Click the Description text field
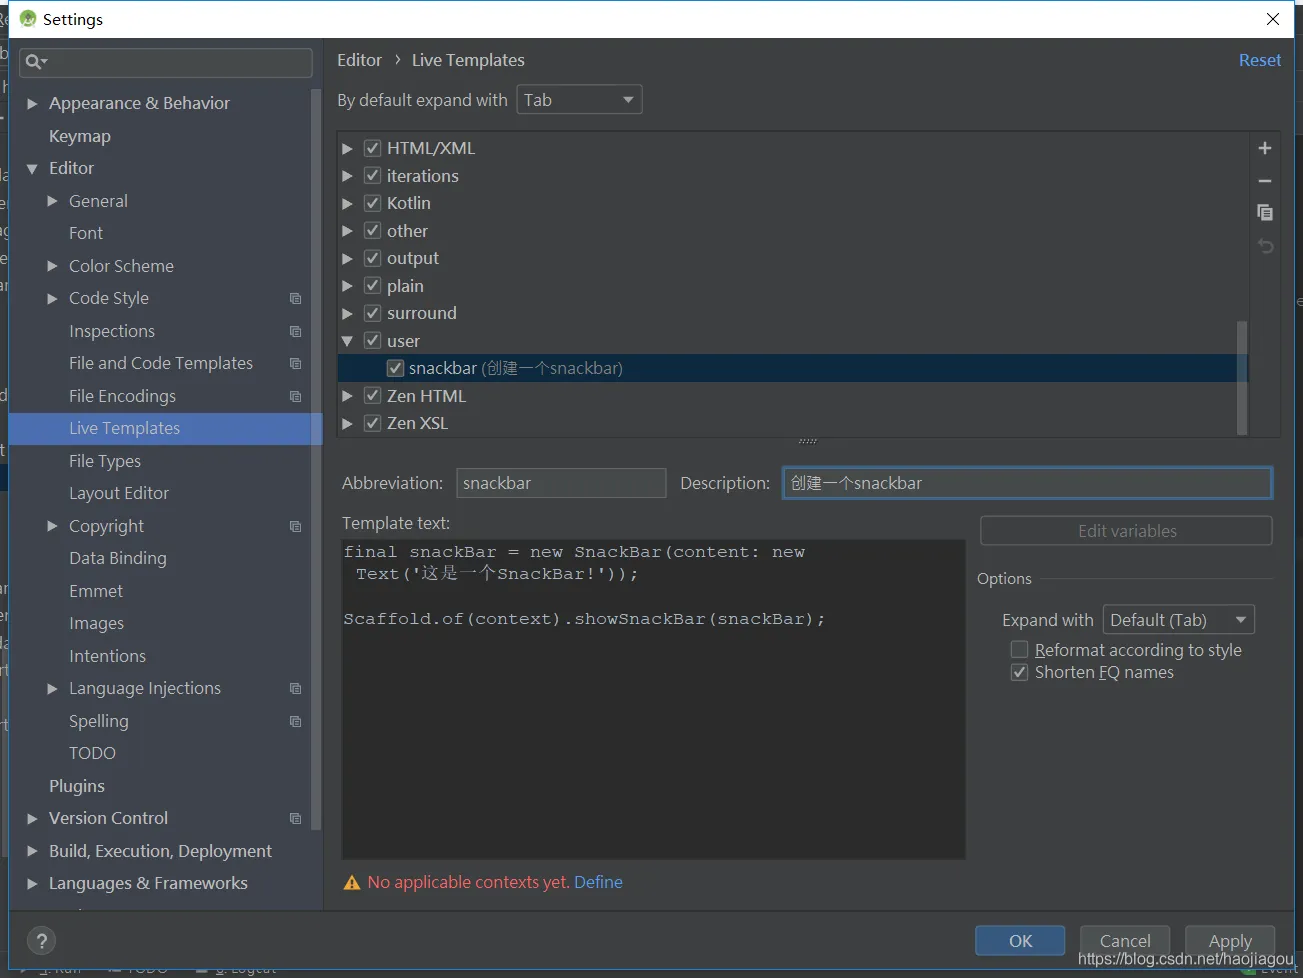The width and height of the screenshot is (1303, 978). tap(1027, 483)
